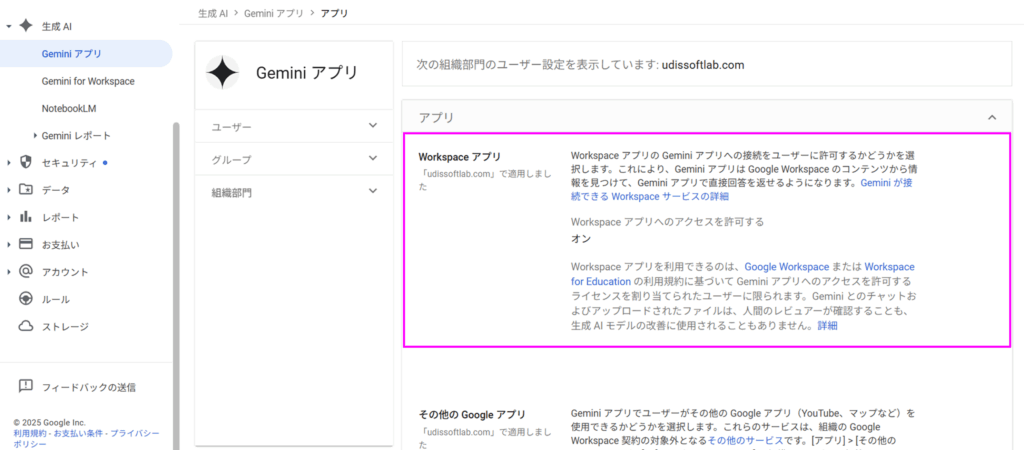Screen dimensions: 1024x450
Task: Click the プライバシー ポリシー footer link
Action: (86, 438)
